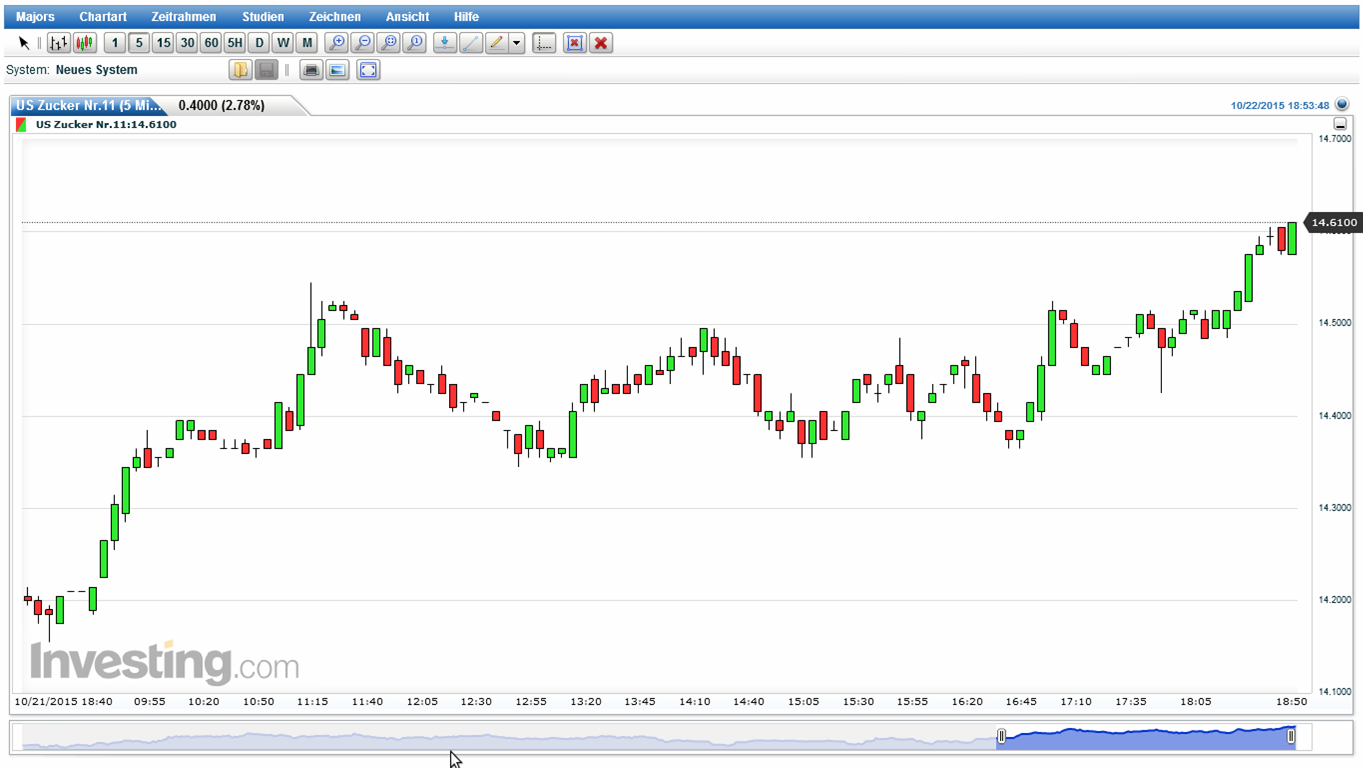The height and width of the screenshot is (768, 1363).
Task: Click the 14.7000 price axis label
Action: click(1335, 139)
